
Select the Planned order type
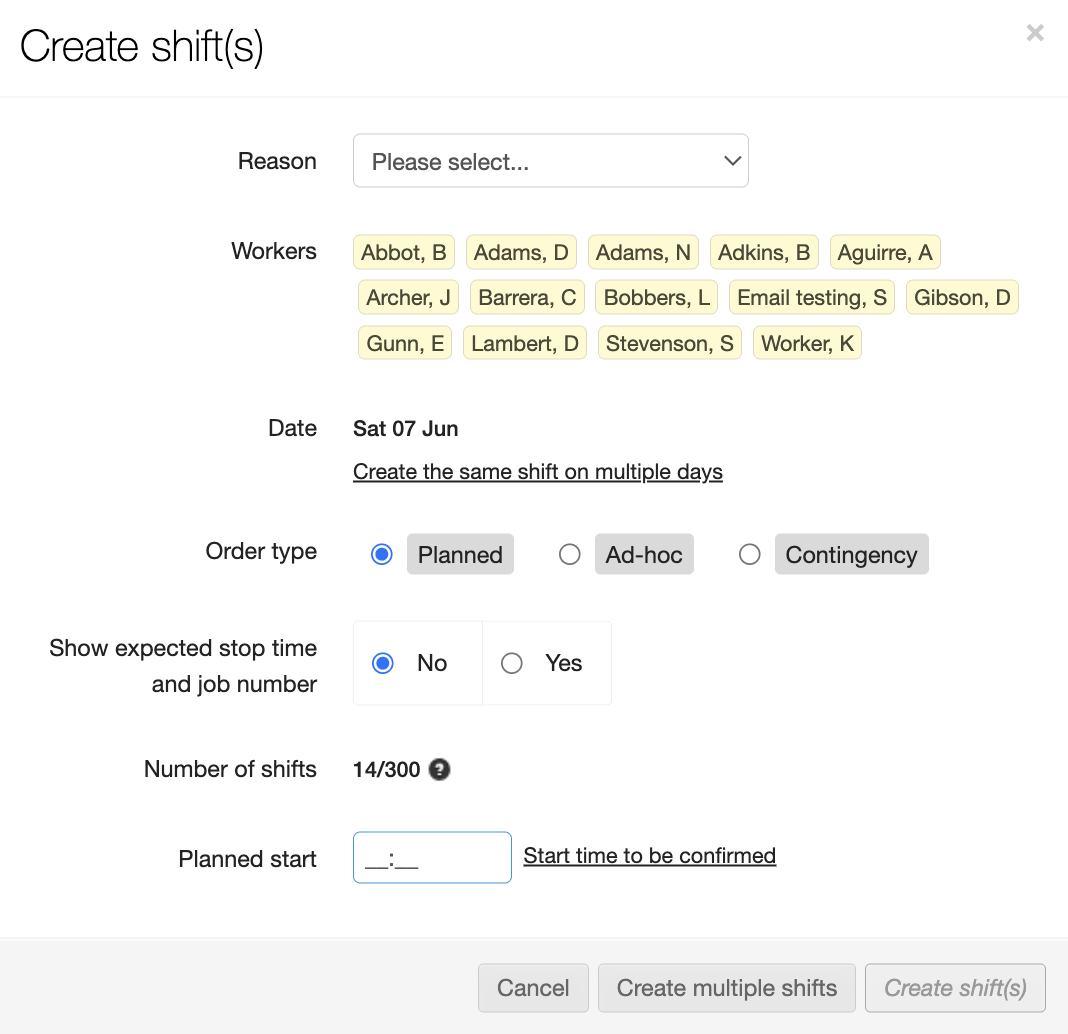click(x=382, y=554)
